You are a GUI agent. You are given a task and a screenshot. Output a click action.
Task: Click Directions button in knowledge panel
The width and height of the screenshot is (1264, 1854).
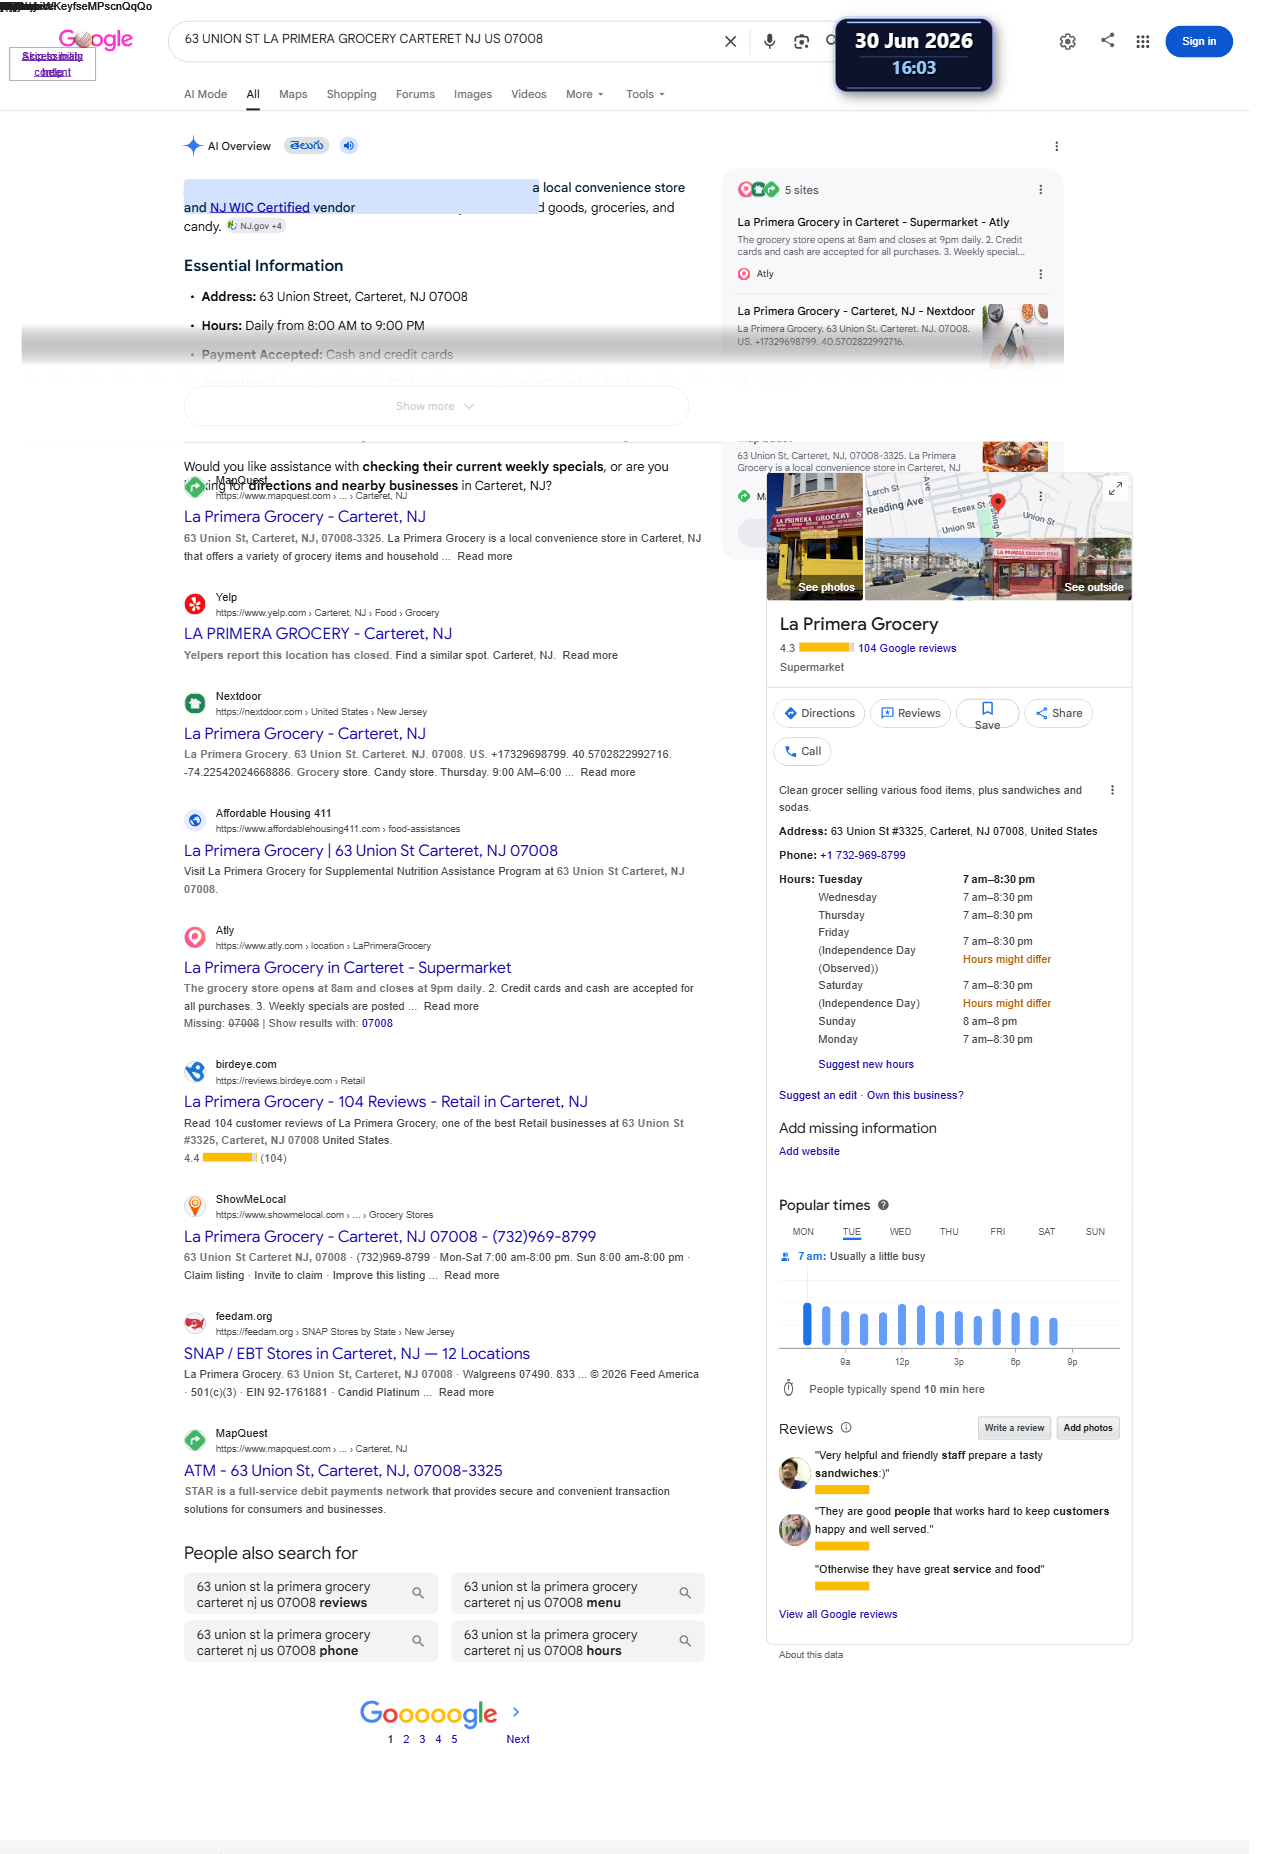[820, 713]
